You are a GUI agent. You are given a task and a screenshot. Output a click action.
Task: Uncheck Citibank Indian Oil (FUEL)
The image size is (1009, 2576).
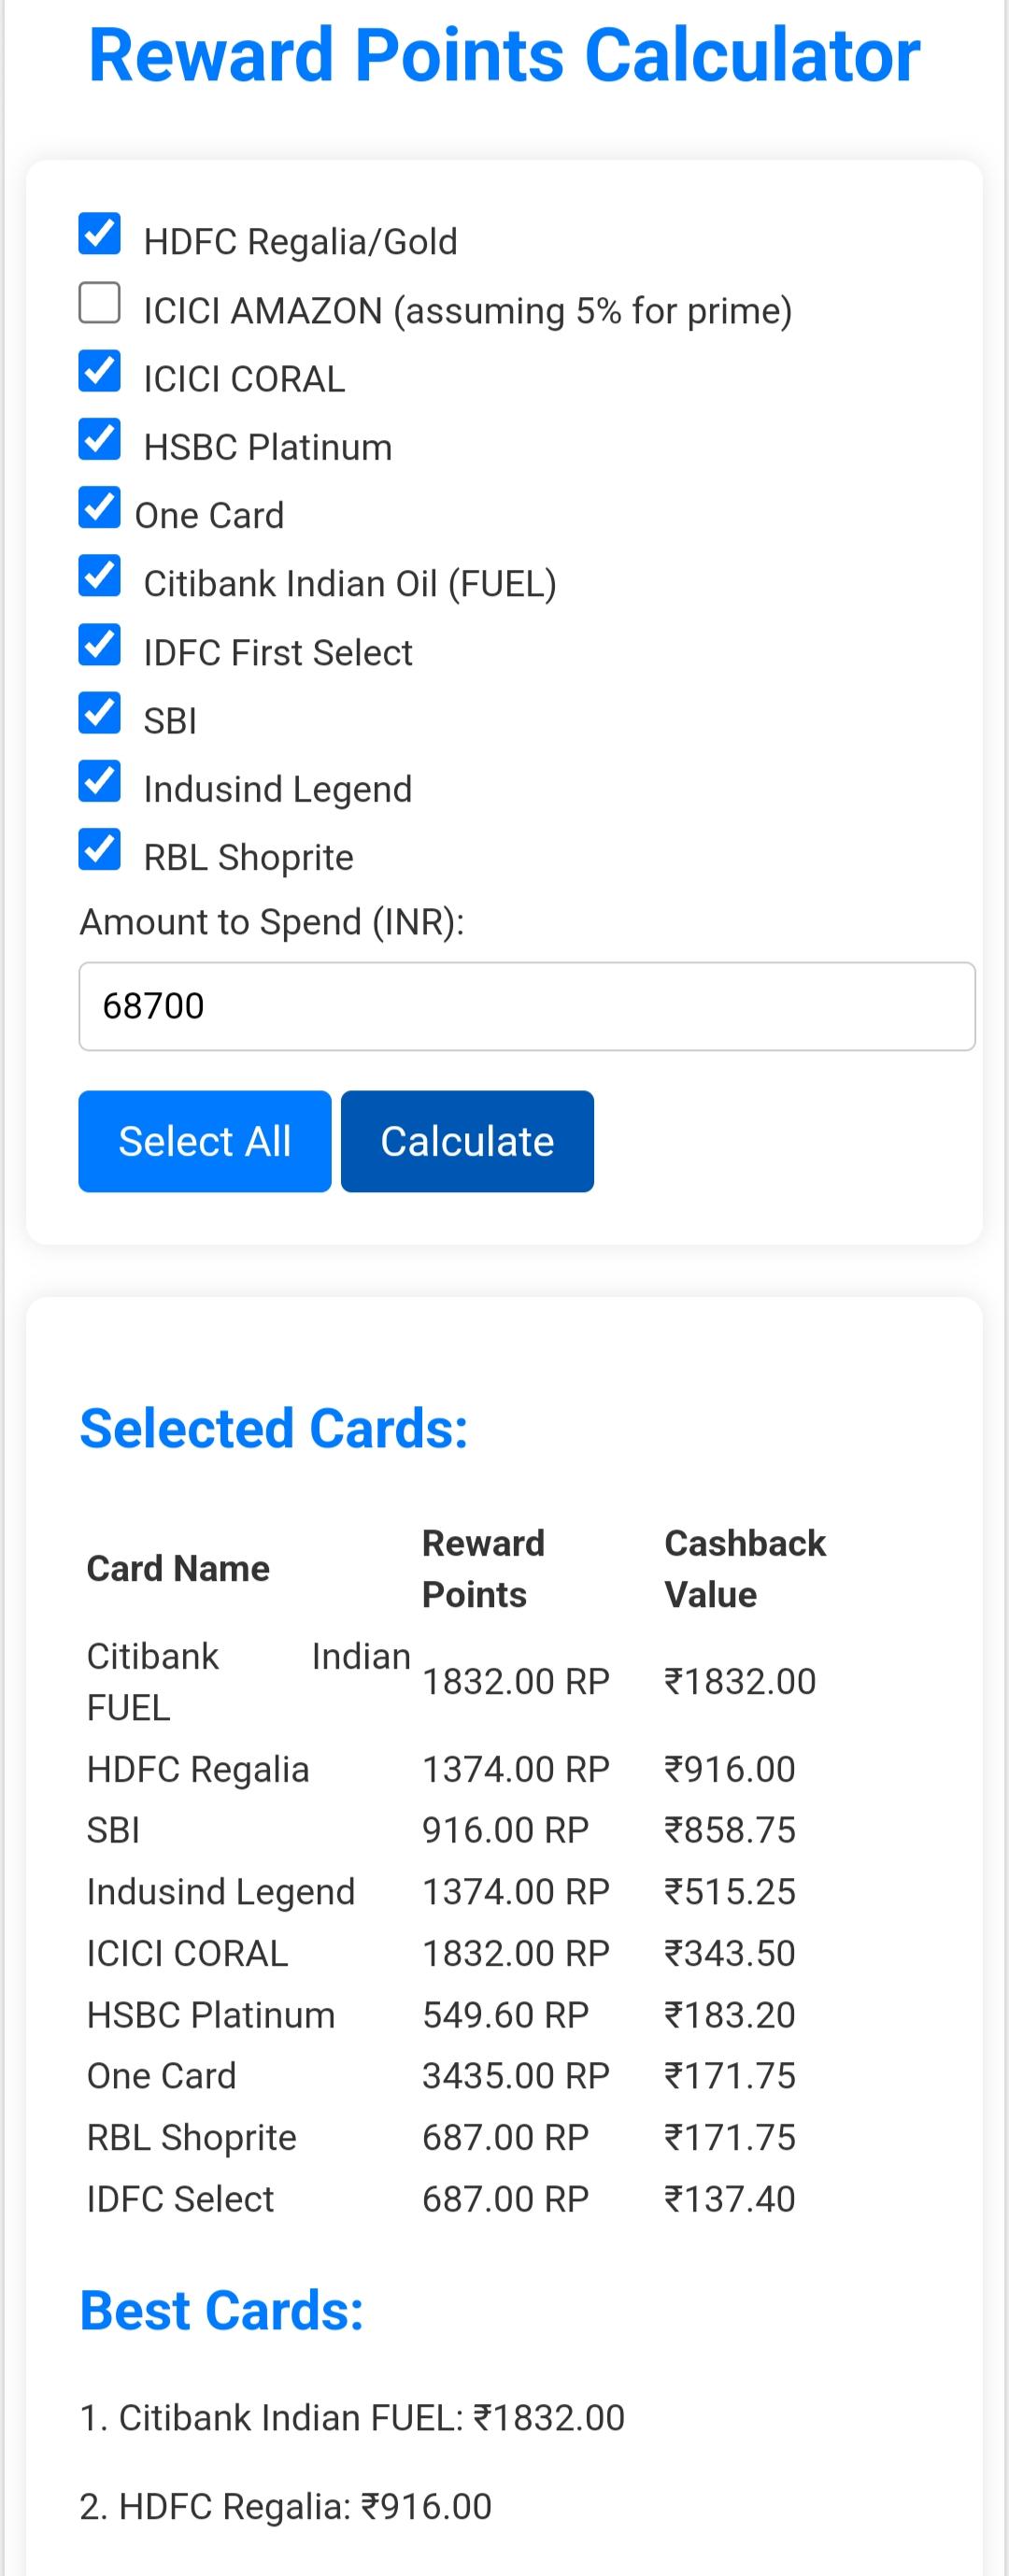tap(98, 577)
